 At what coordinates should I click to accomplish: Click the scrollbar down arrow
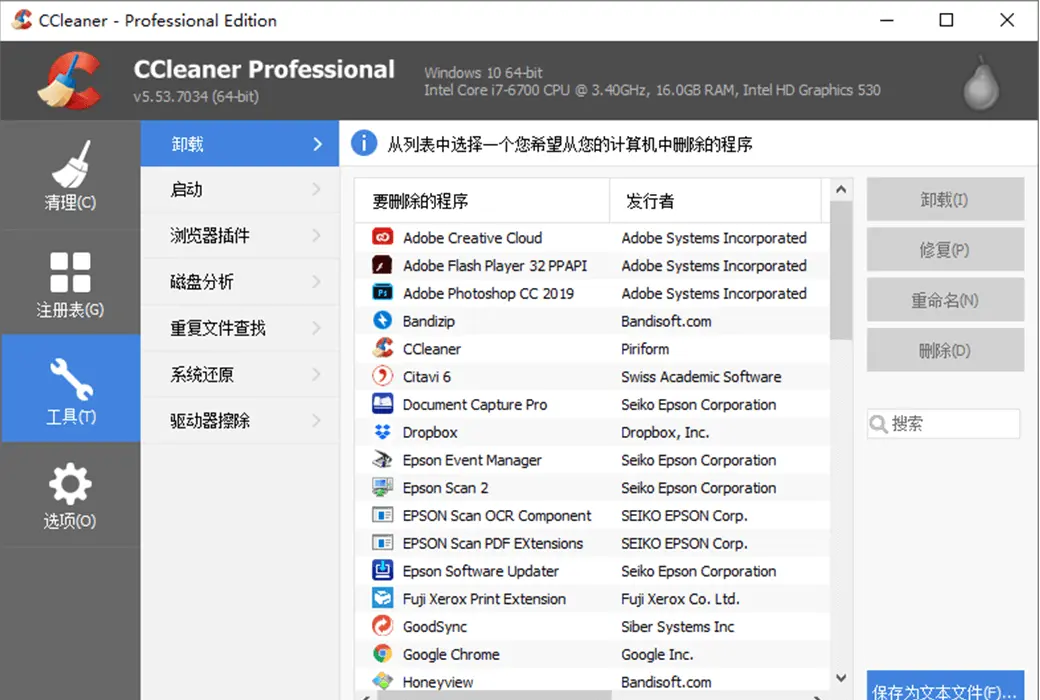[x=841, y=677]
